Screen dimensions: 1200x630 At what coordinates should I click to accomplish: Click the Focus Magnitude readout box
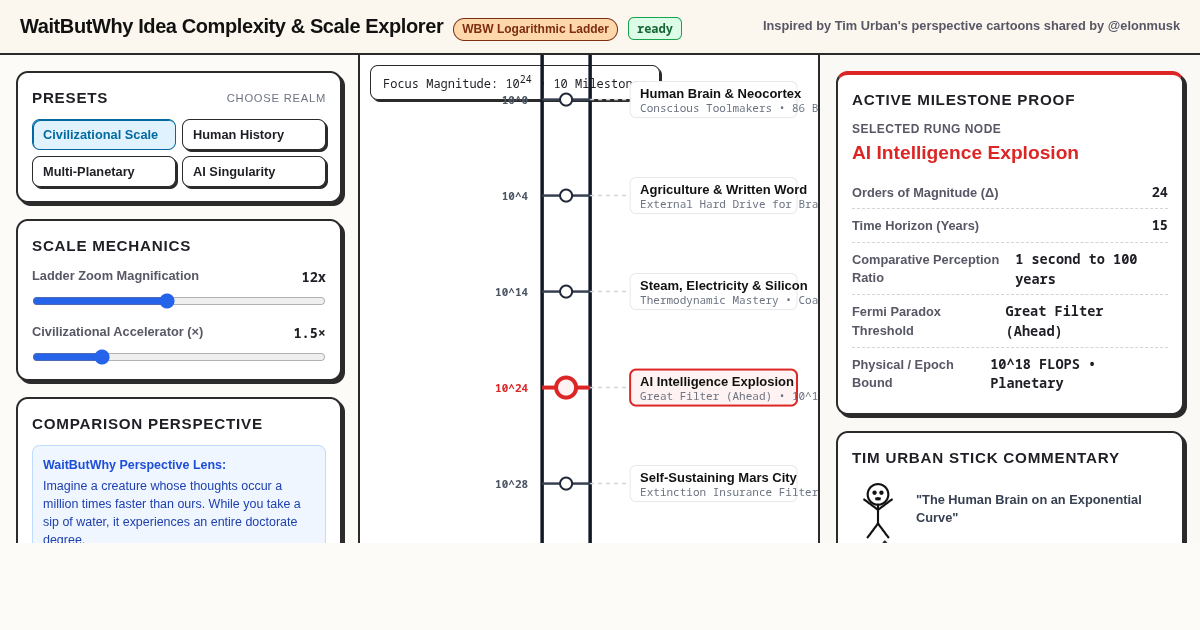tap(515, 83)
